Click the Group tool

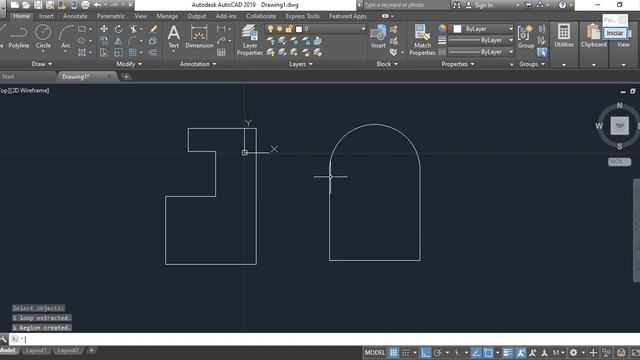[x=525, y=37]
